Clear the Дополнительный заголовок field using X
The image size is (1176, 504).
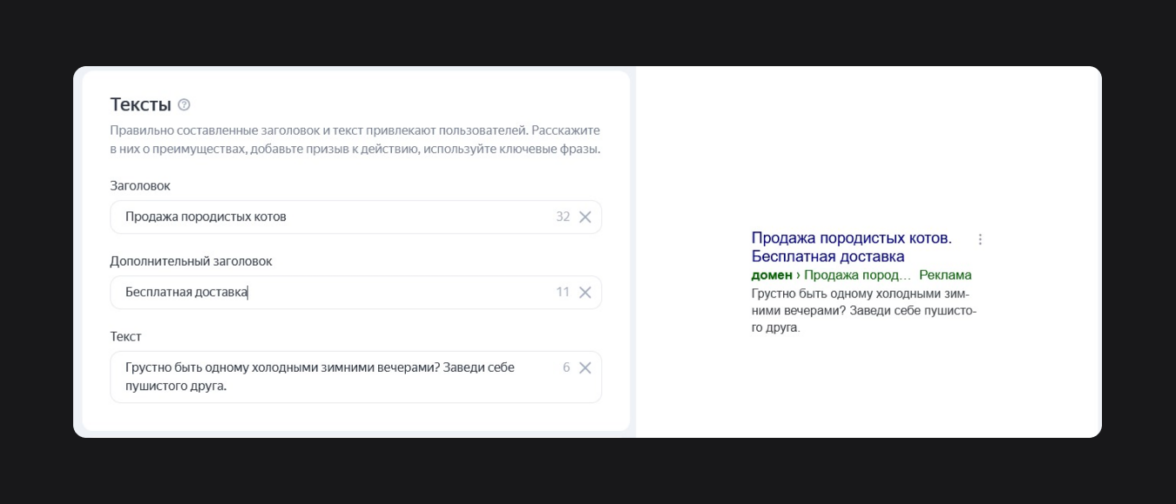pyautogui.click(x=585, y=292)
